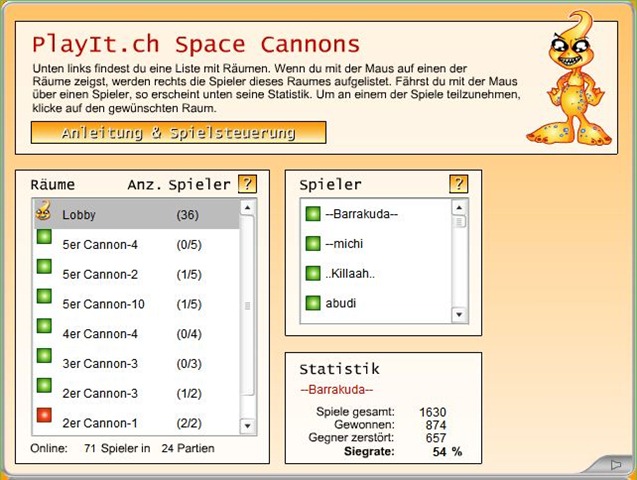
Task: Click green status icon of 5er Cannon-10
Action: pos(44,296)
